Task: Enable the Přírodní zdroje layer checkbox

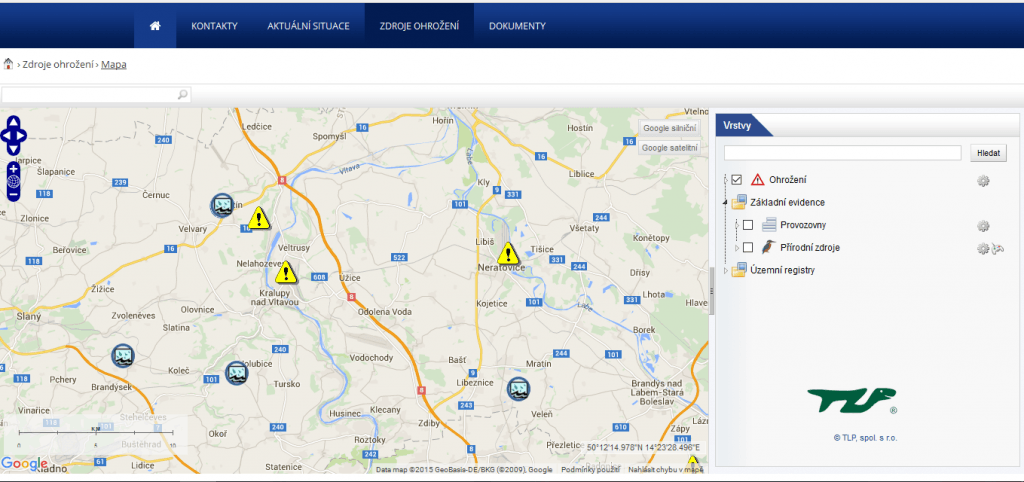Action: 748,247
